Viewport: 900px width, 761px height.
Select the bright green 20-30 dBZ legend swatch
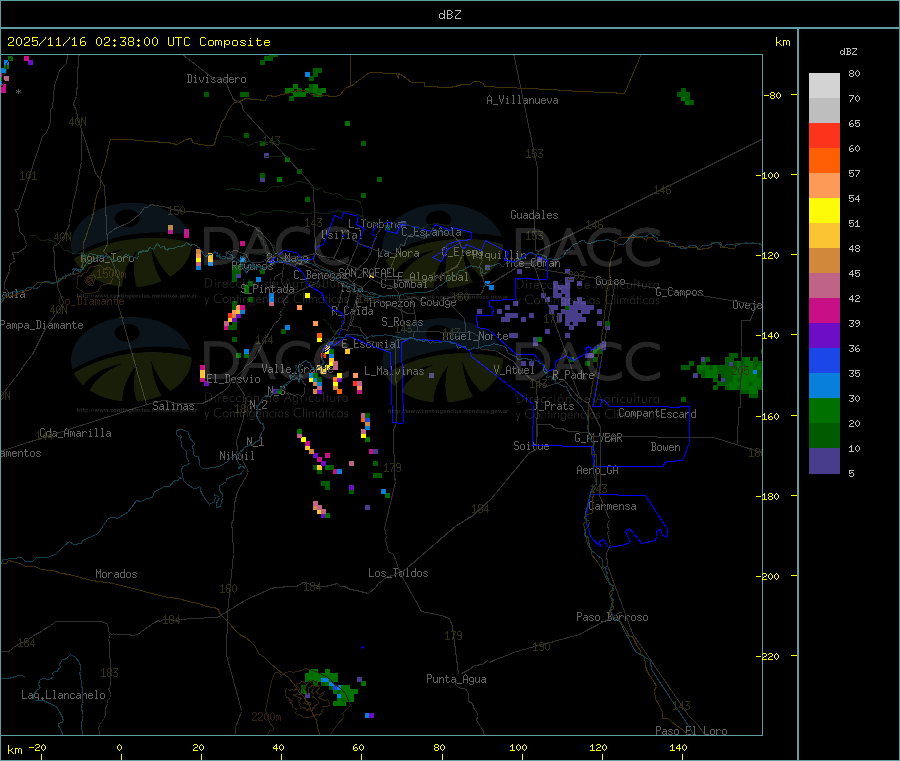pyautogui.click(x=824, y=410)
